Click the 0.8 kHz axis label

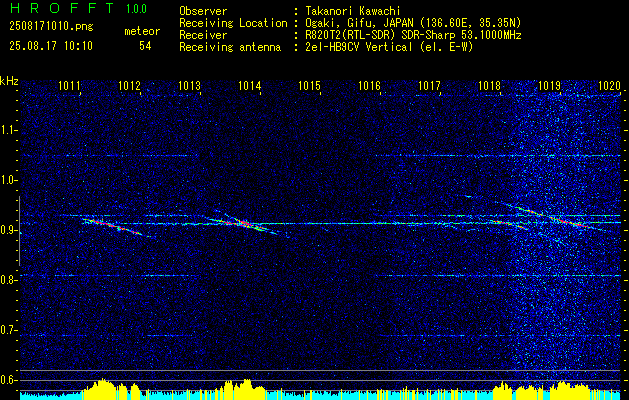[x=8, y=280]
